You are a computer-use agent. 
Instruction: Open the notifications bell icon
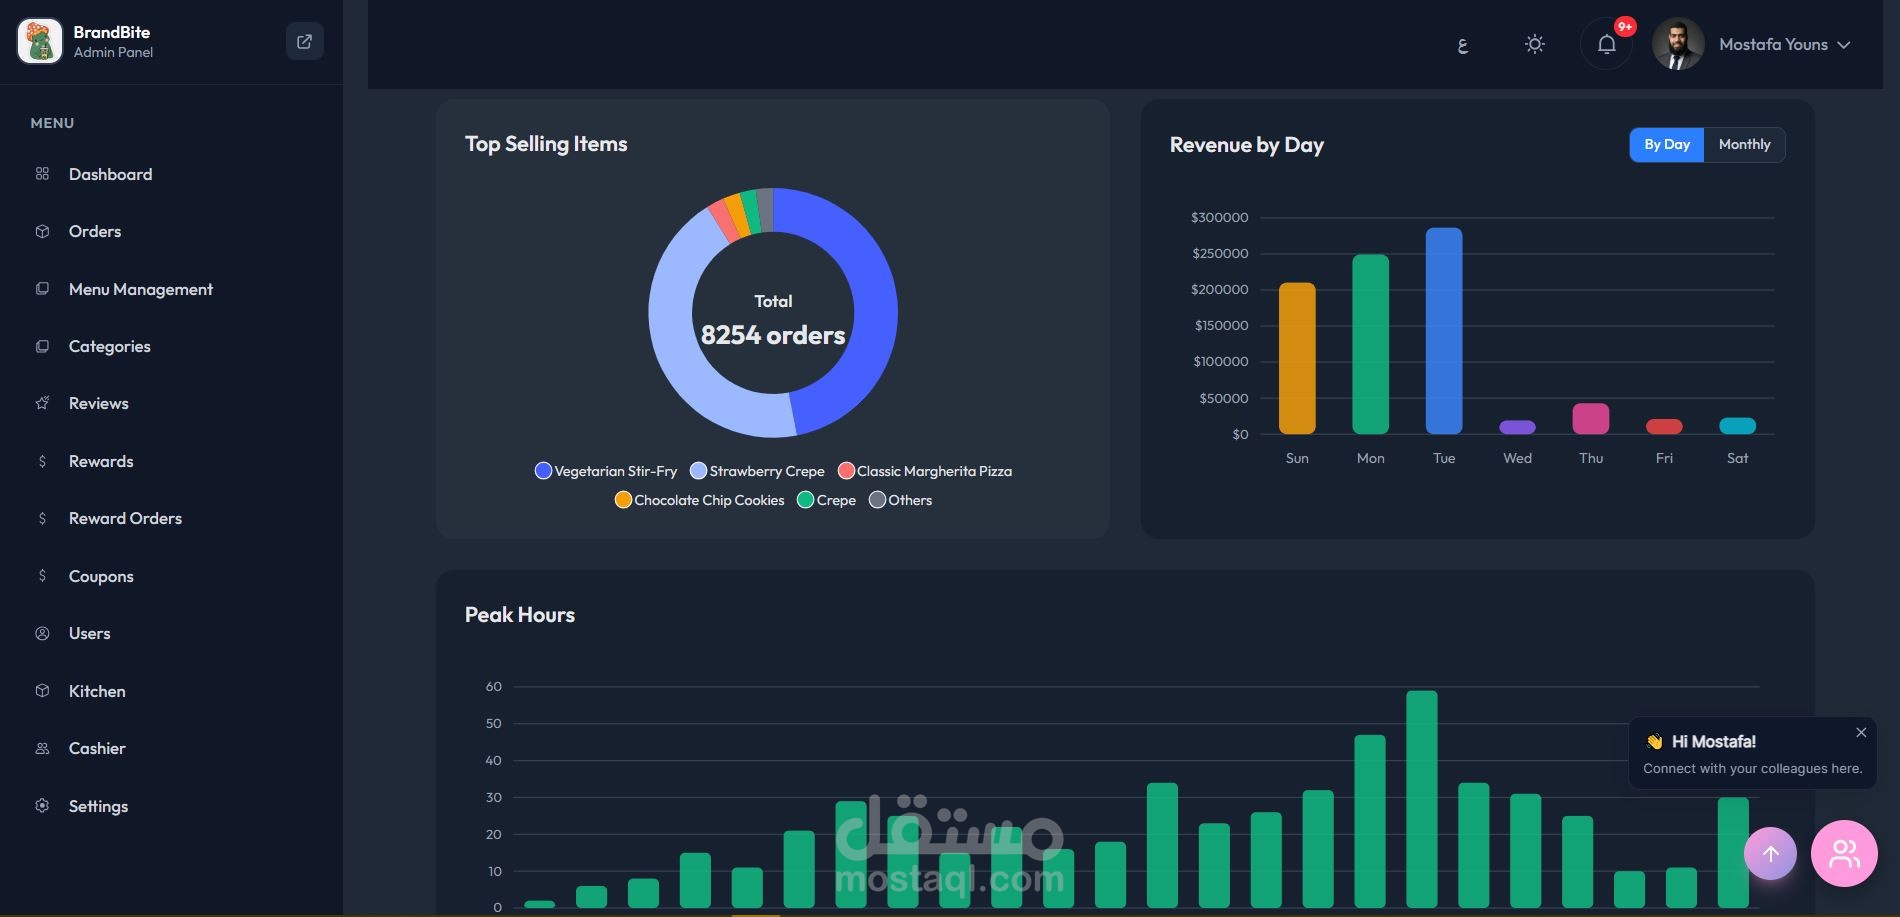click(x=1606, y=44)
